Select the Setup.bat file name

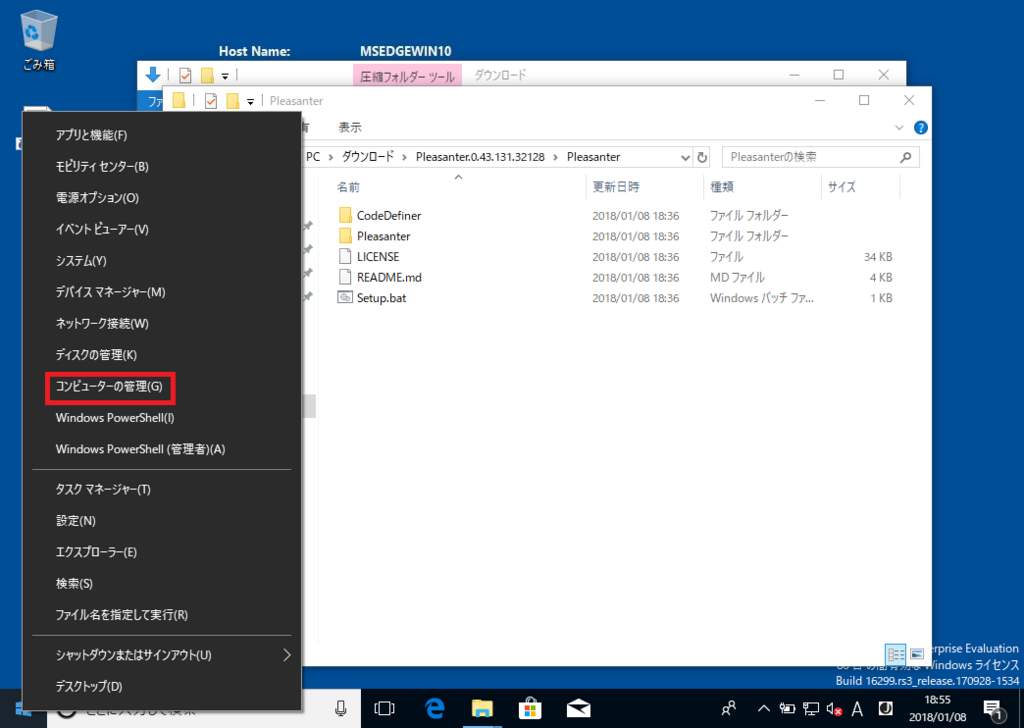click(x=381, y=298)
